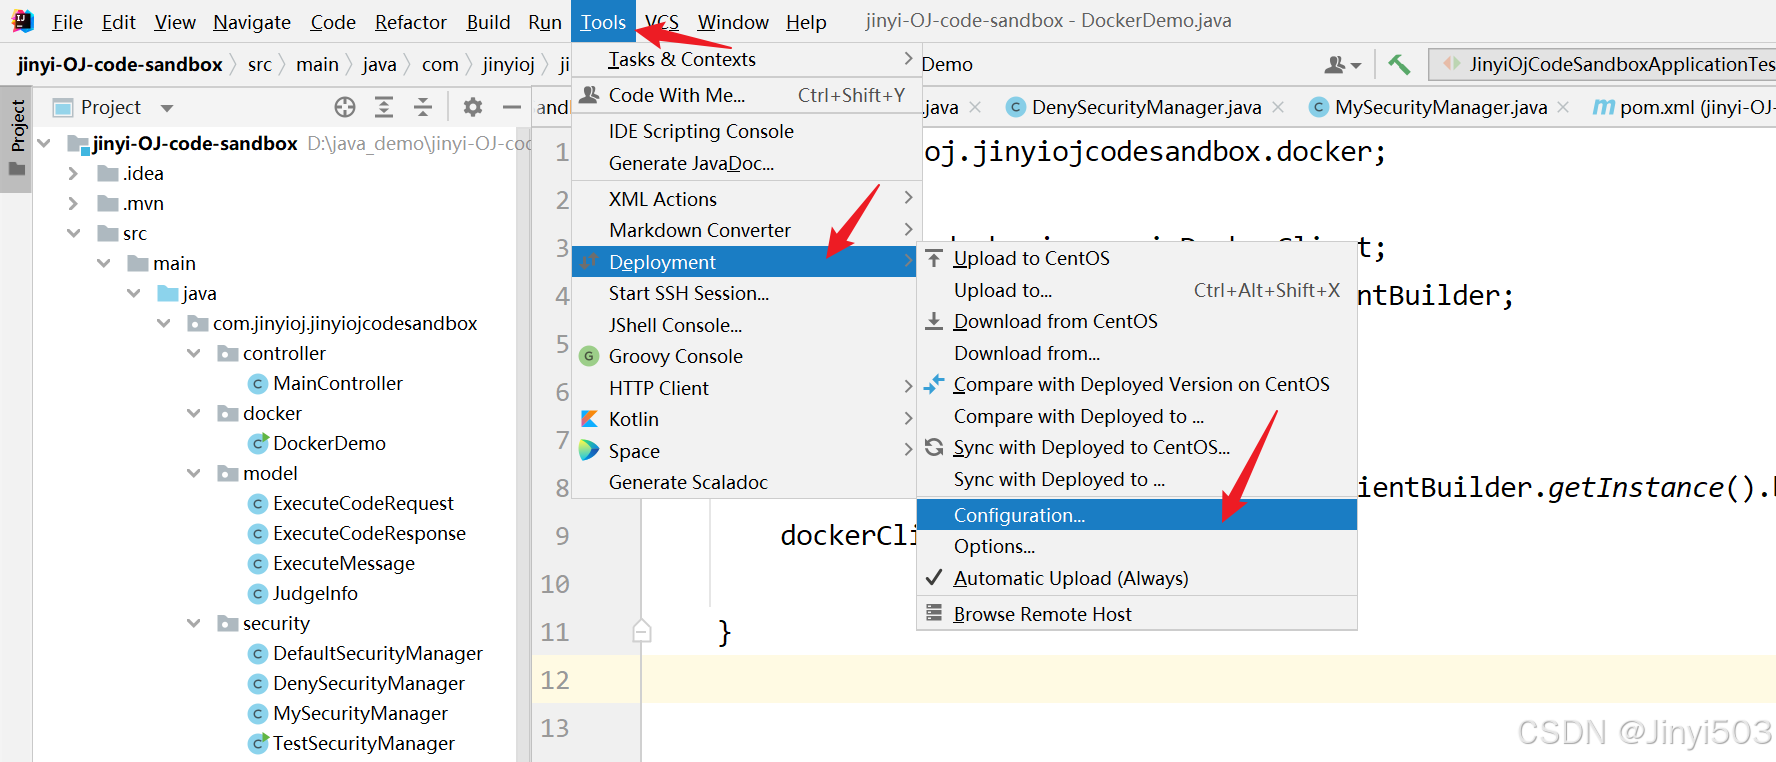Screen dimensions: 1776x762
Task: Select ExecuteCodeRequest in the tree
Action: 363,503
